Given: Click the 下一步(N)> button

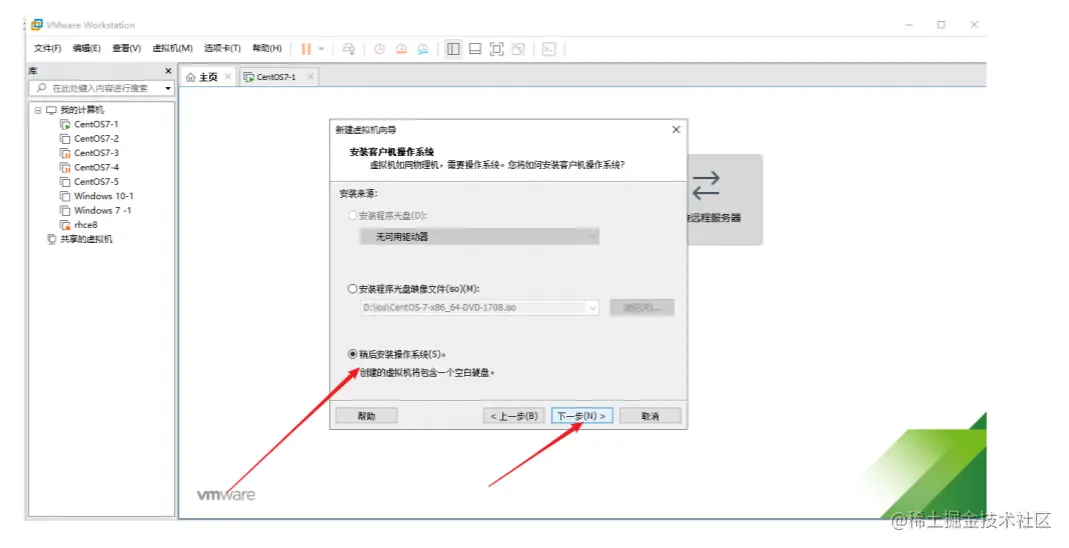Looking at the screenshot, I should [582, 415].
